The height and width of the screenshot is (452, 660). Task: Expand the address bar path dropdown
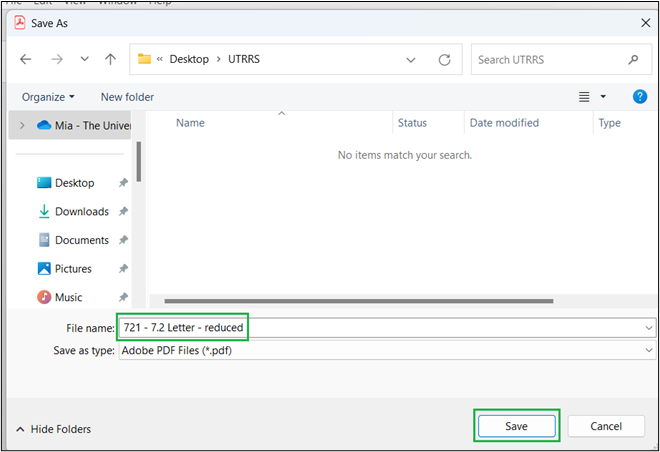(x=411, y=60)
